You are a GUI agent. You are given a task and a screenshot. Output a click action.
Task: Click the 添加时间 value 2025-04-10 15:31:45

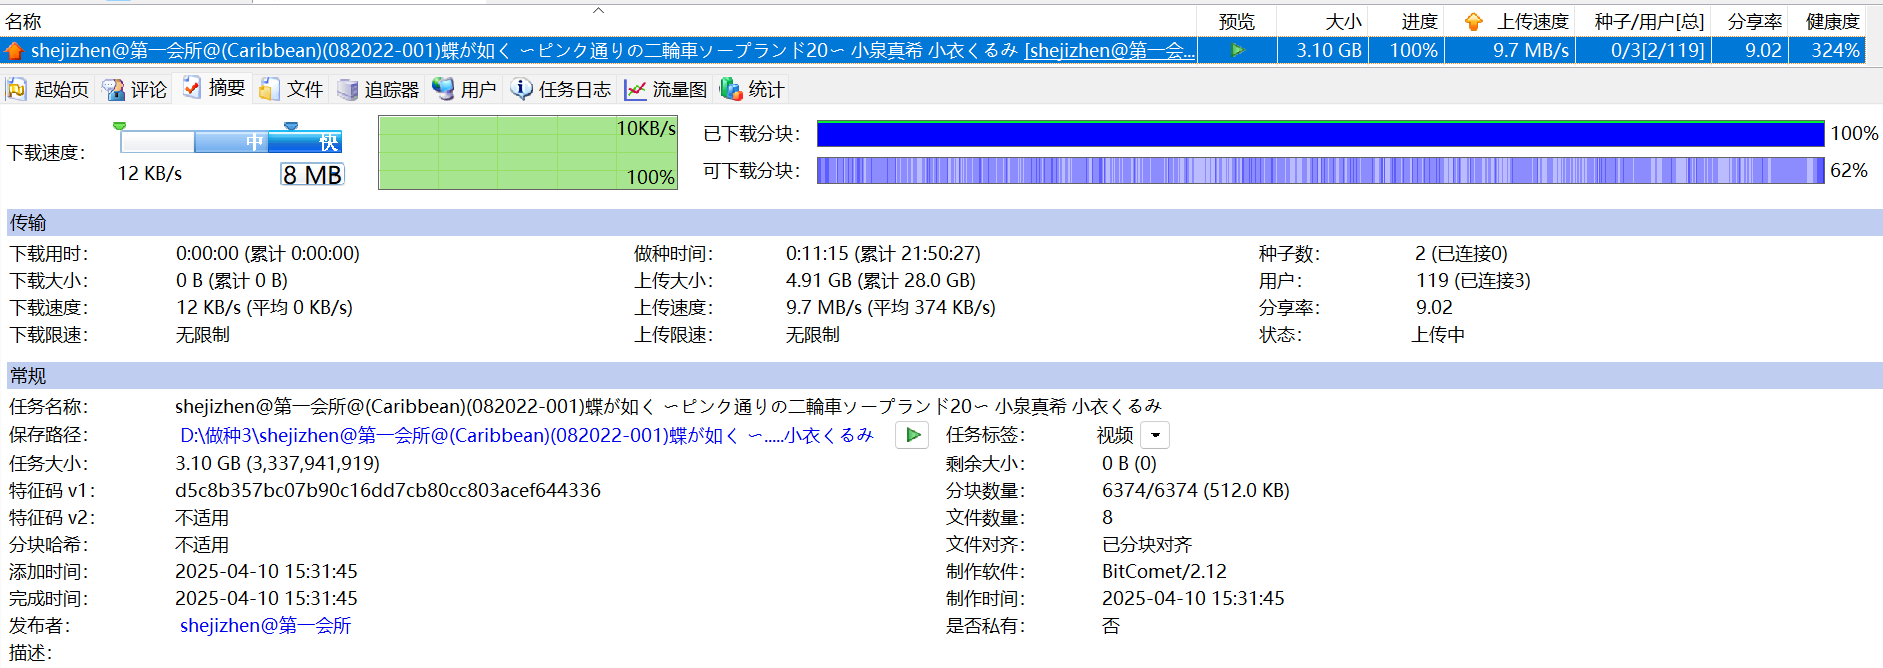click(266, 571)
